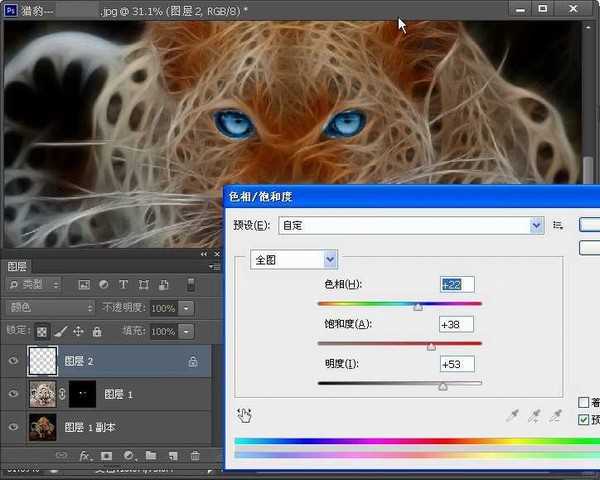Click the add layer mask icon
600x480 pixels.
[107, 456]
